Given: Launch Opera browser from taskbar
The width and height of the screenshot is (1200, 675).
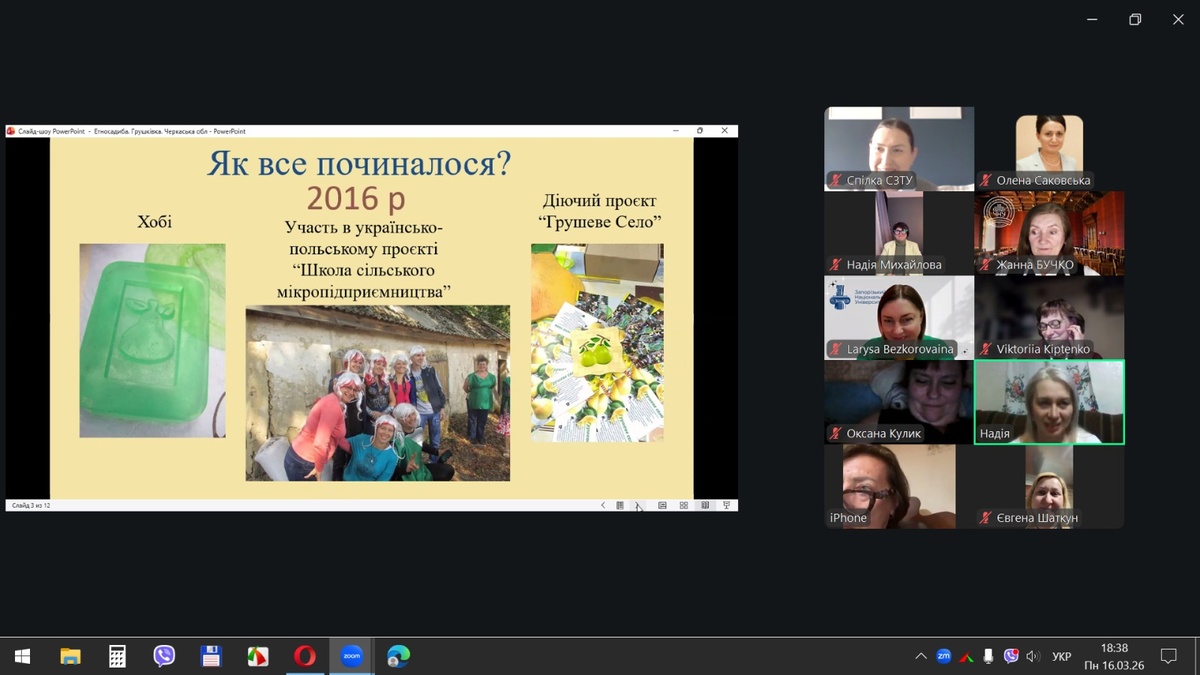Looking at the screenshot, I should coord(305,656).
